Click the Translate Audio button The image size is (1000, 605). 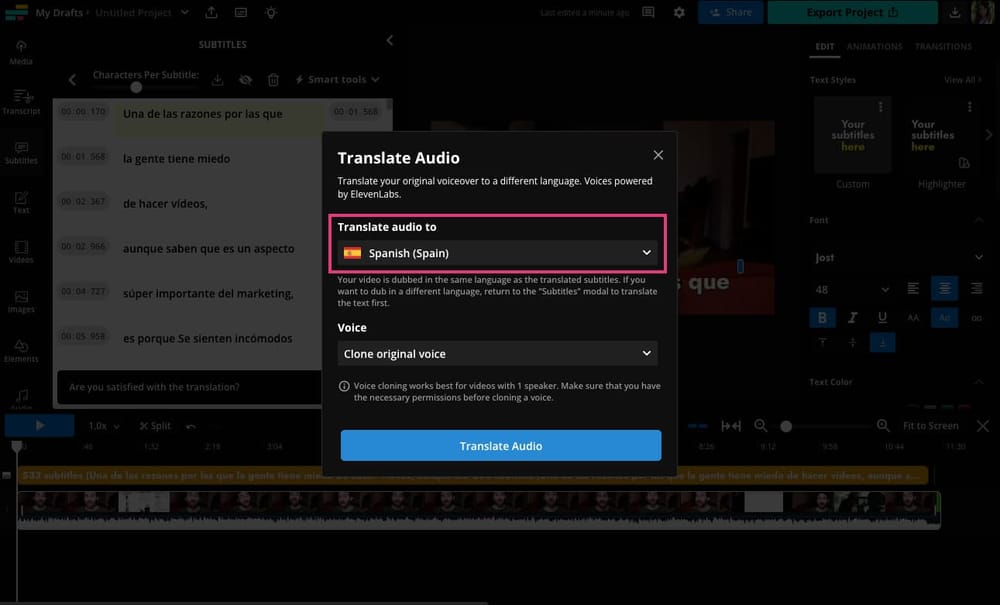(x=499, y=446)
